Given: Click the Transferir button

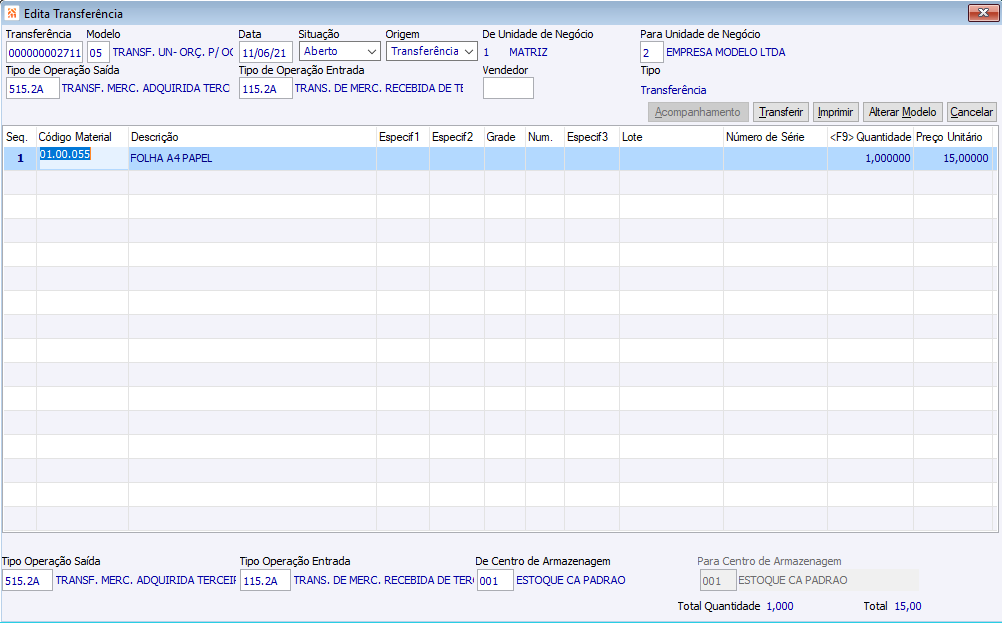Looking at the screenshot, I should [781, 112].
